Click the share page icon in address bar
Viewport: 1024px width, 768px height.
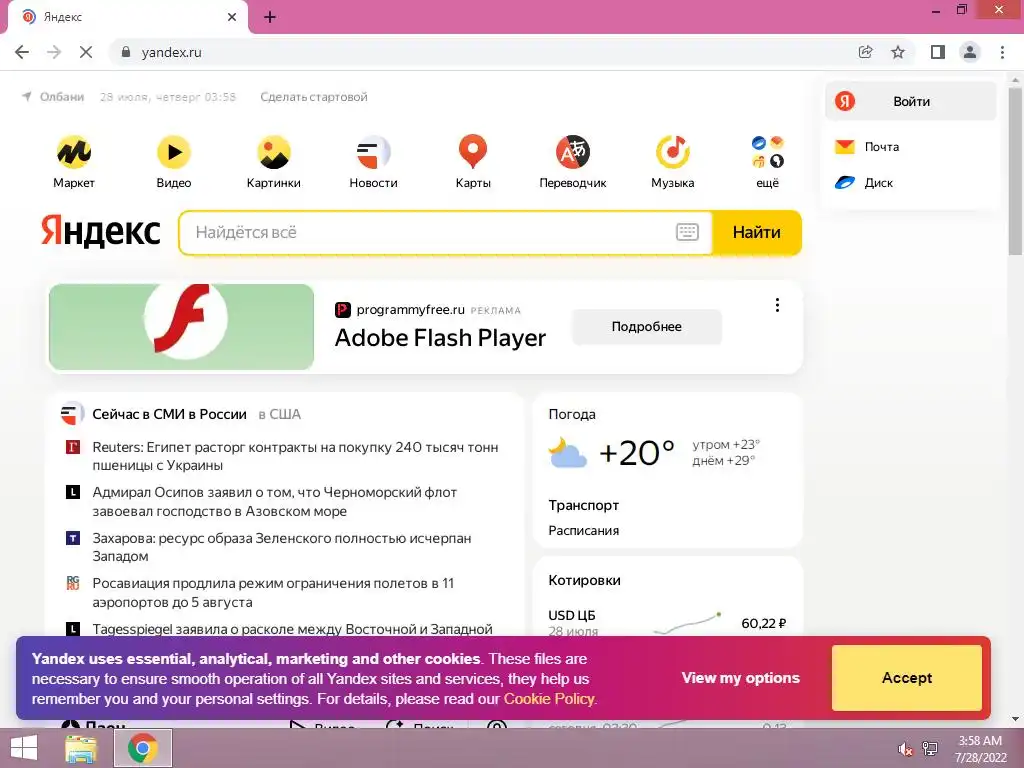(x=865, y=52)
